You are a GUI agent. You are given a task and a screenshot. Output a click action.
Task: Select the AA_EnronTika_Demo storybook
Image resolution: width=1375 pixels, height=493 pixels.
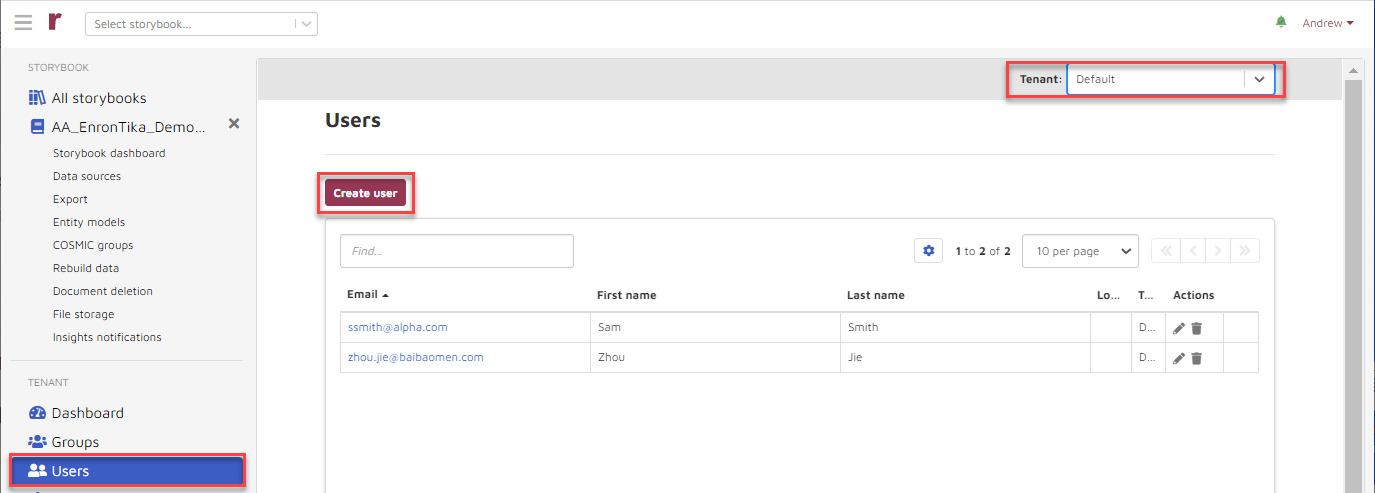129,127
